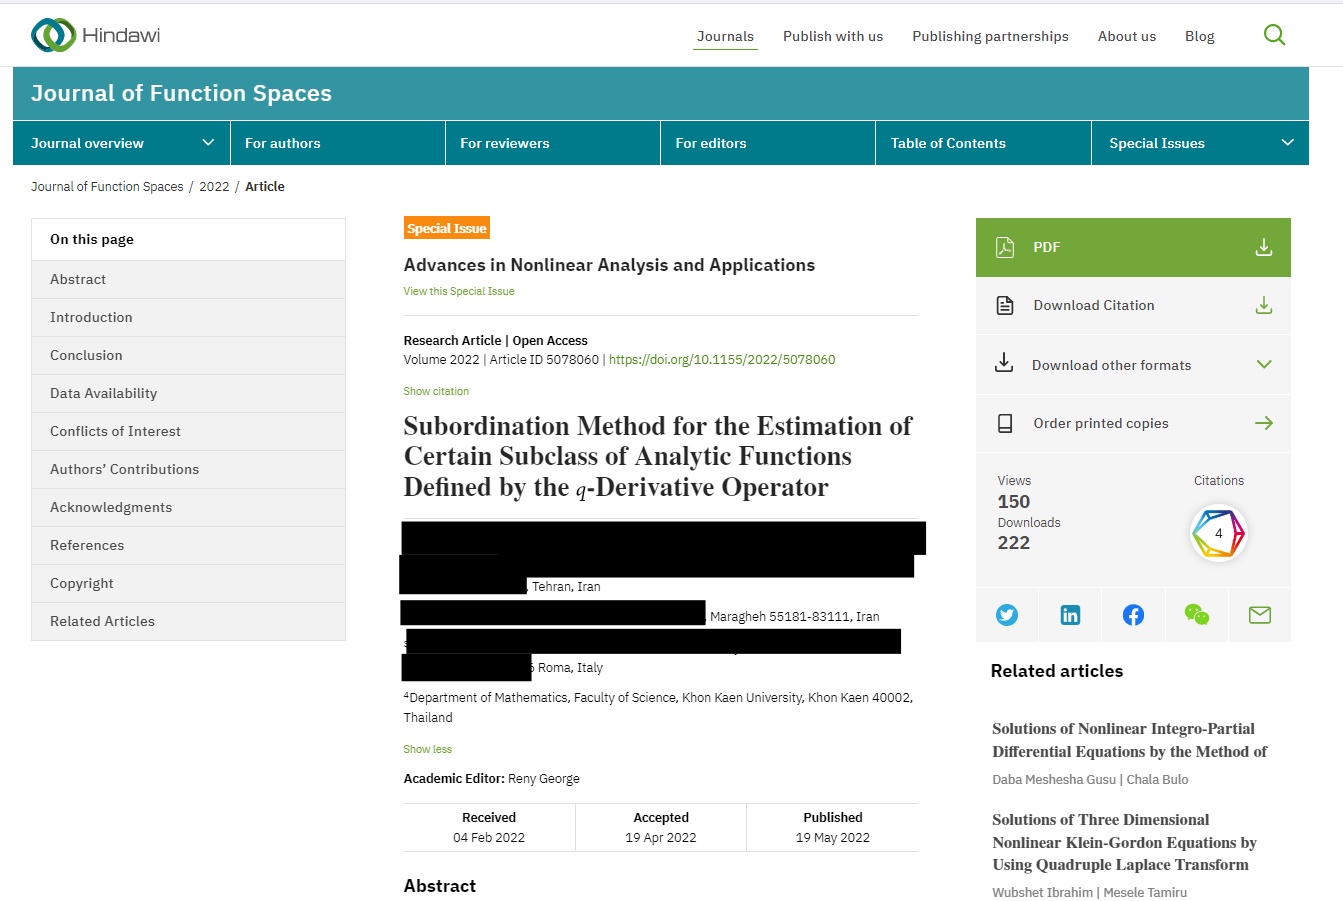Click the search magnifier icon

[1274, 35]
